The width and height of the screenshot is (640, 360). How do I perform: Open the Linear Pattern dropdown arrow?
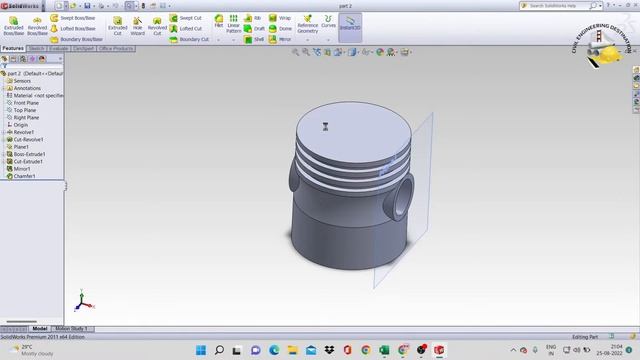pyautogui.click(x=233, y=40)
